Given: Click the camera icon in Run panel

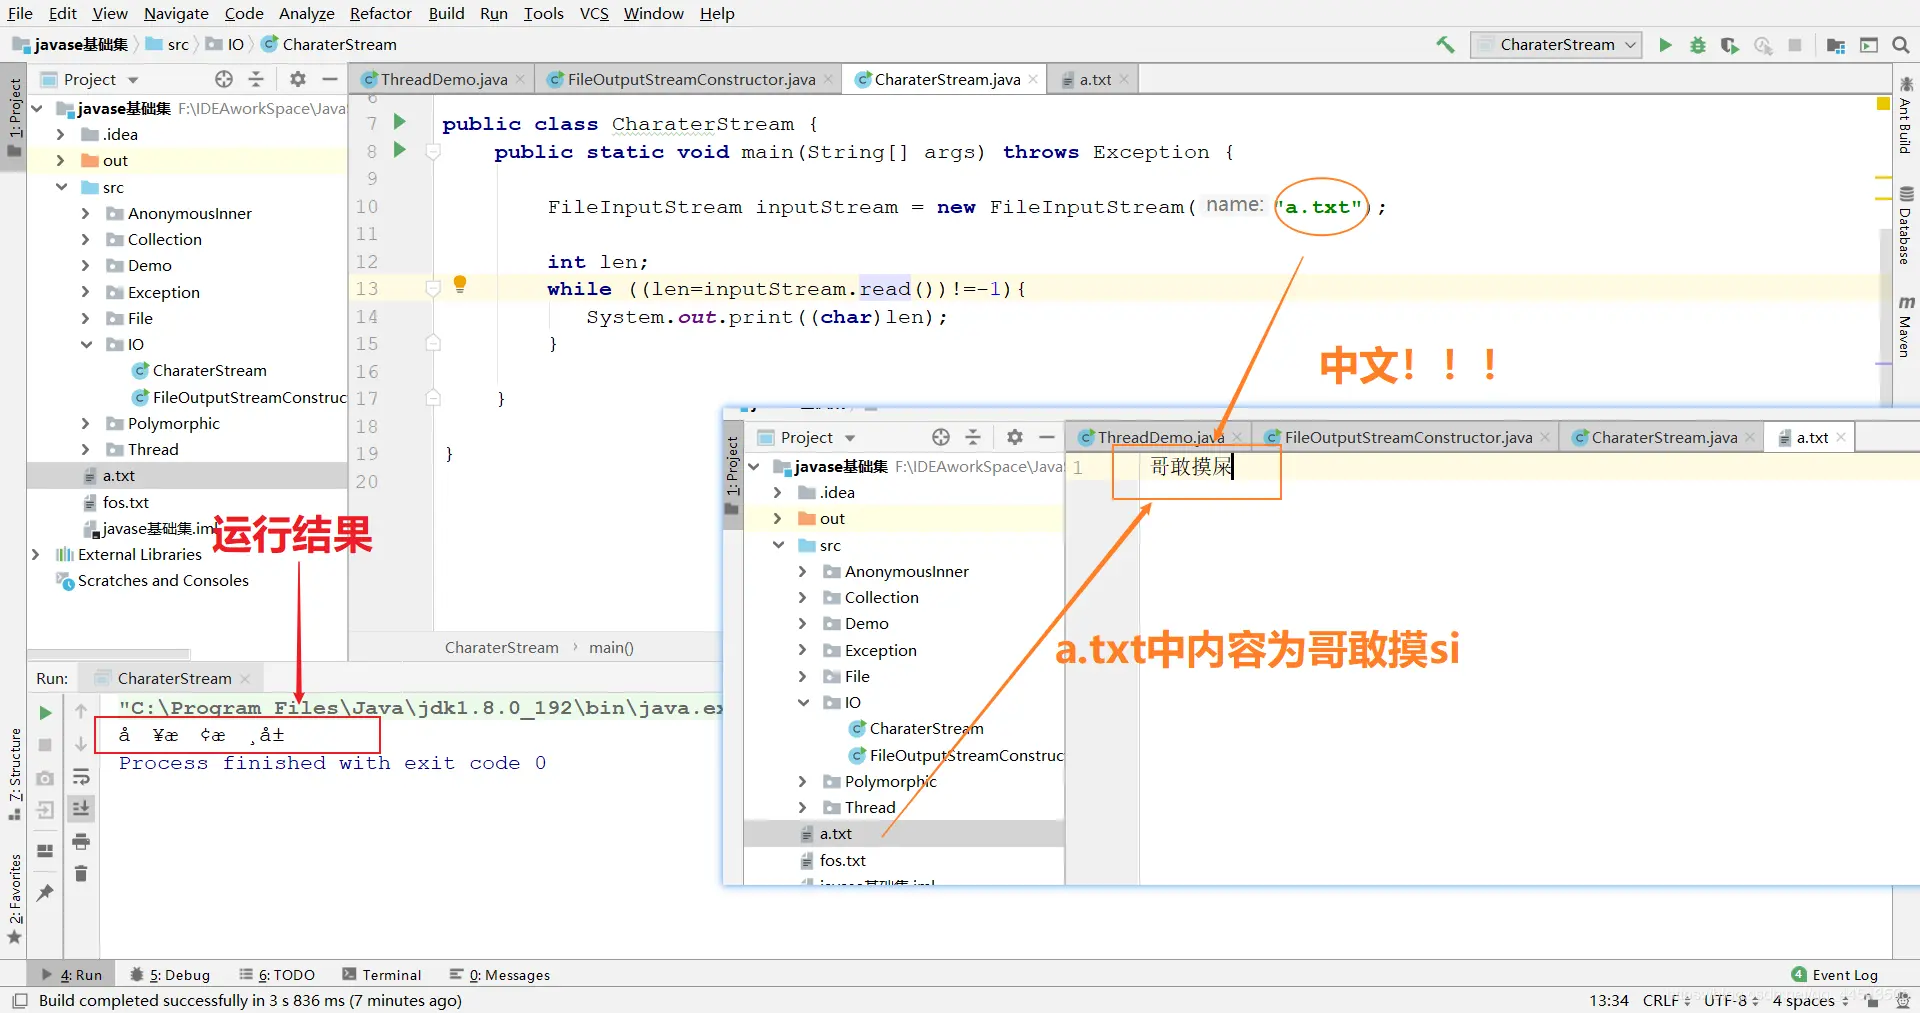Looking at the screenshot, I should coord(45,778).
